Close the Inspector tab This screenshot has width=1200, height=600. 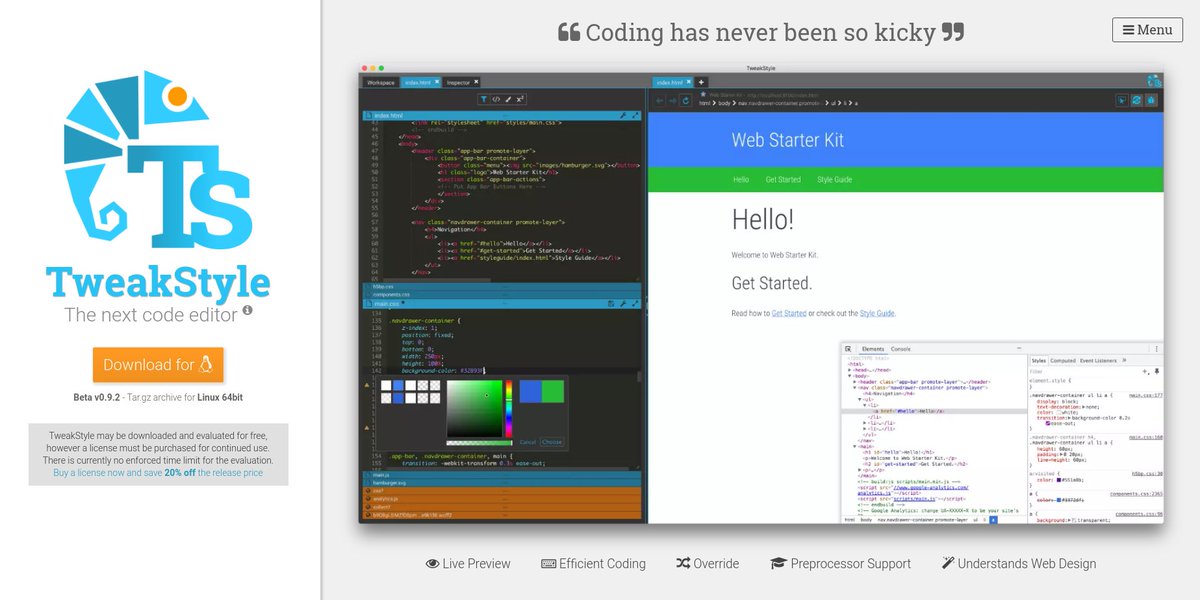point(476,82)
